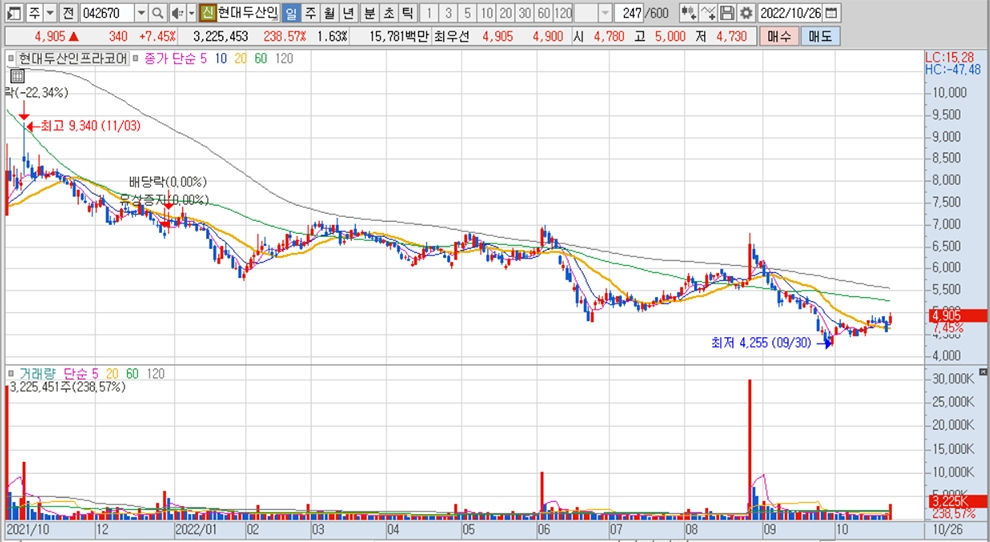Click the stock code field showing 042670
This screenshot has width=990, height=542.
107,13
